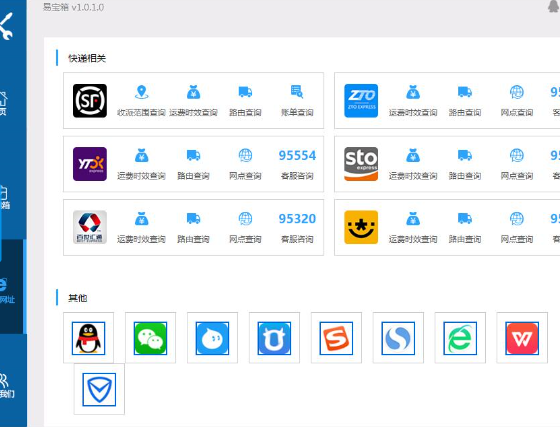Image resolution: width=560 pixels, height=427 pixels.
Task: Click 其他 section heading
Action: tap(78, 298)
